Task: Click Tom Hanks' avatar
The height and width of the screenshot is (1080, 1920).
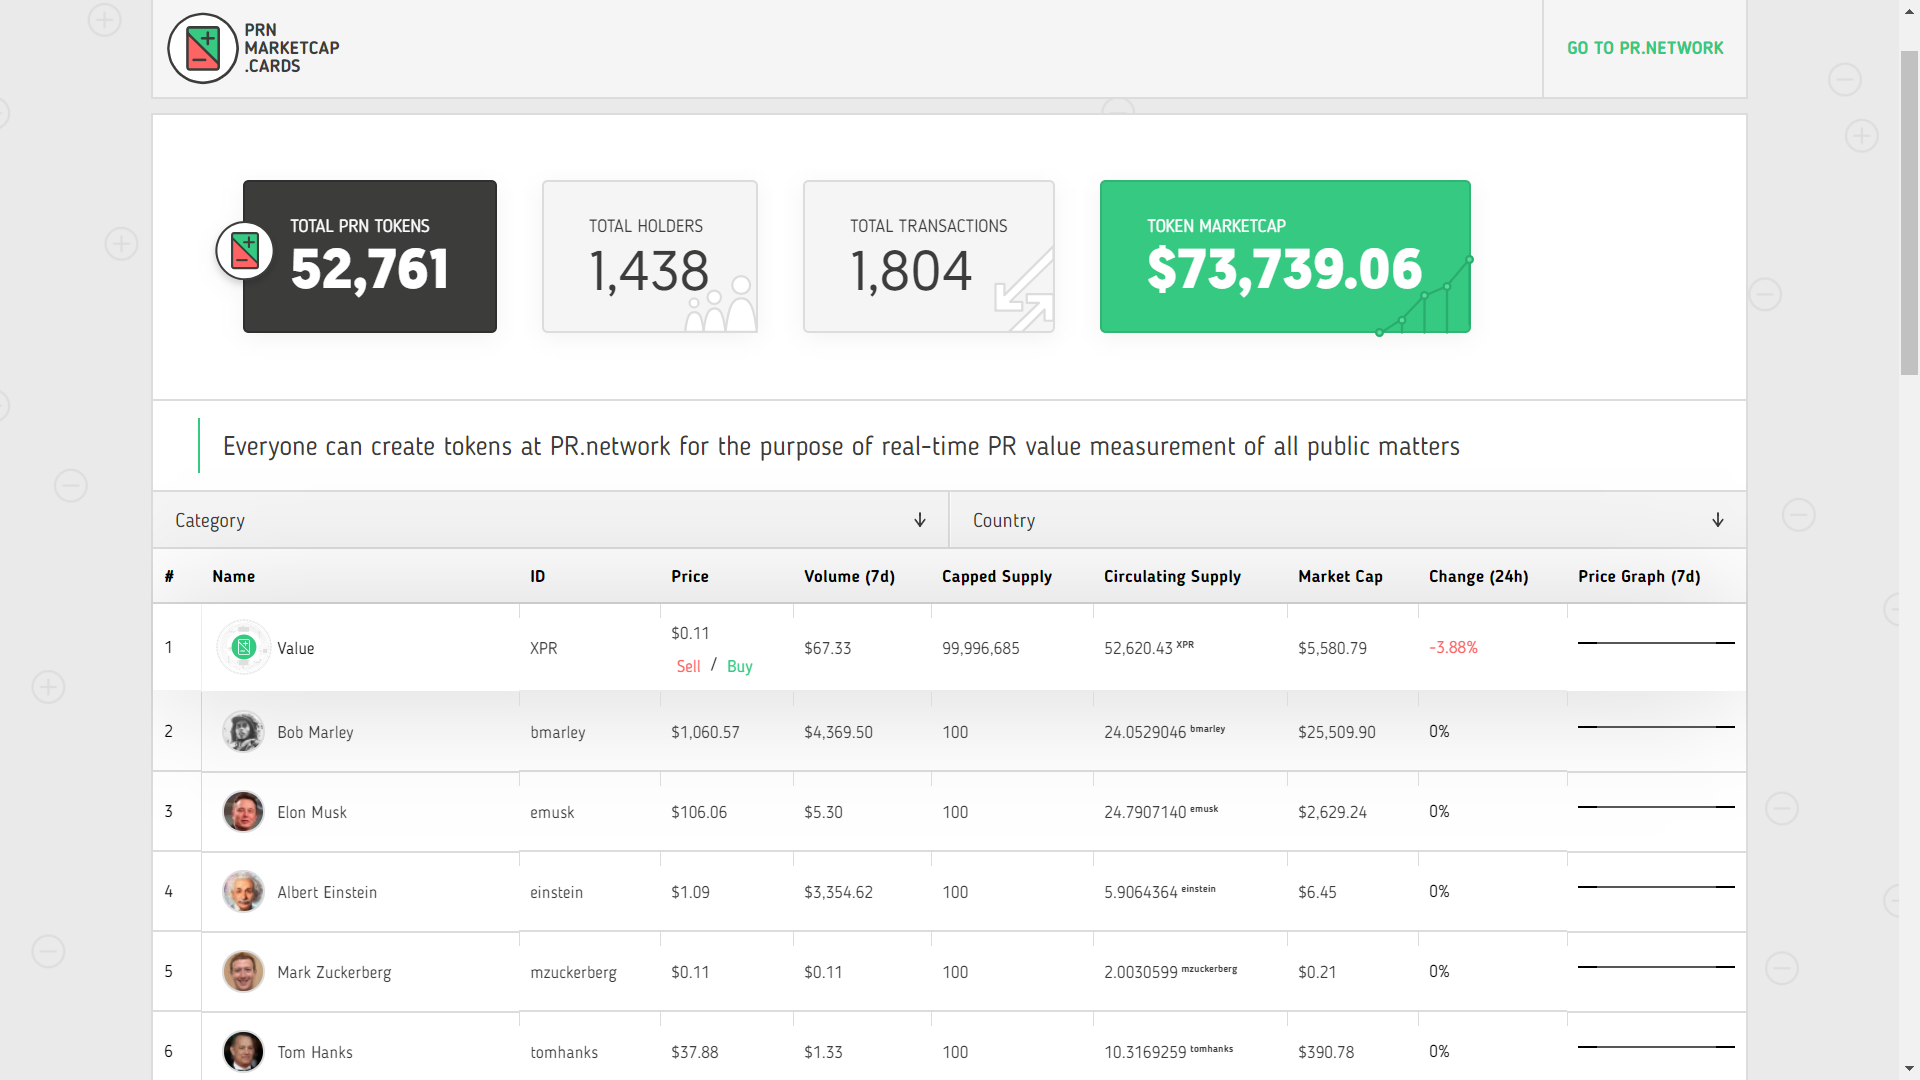Action: coord(243,1051)
